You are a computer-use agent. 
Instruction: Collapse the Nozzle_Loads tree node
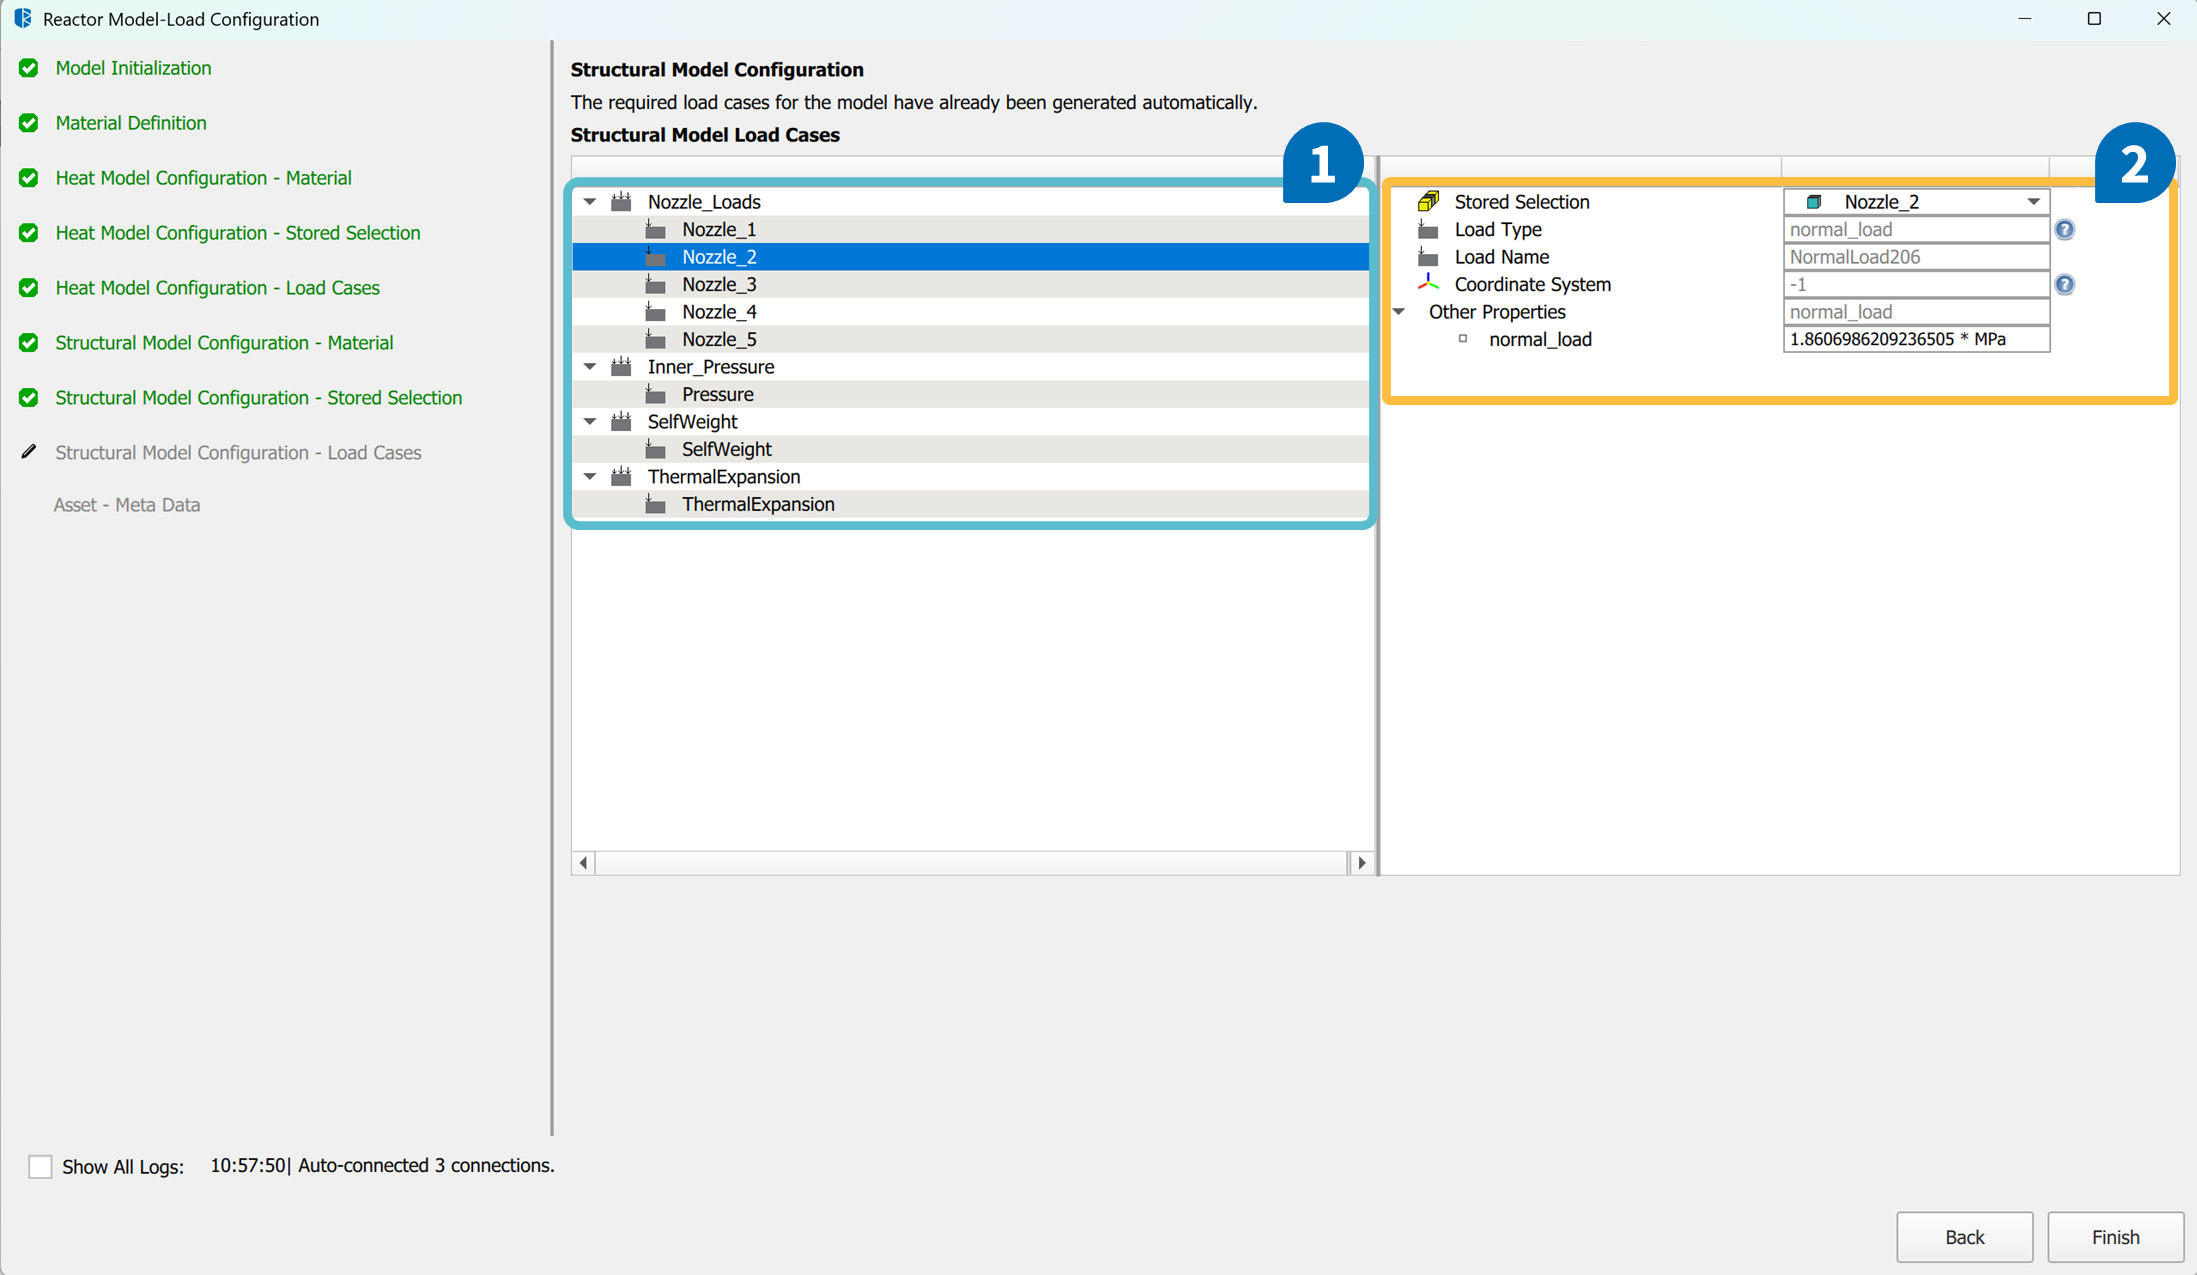(590, 201)
